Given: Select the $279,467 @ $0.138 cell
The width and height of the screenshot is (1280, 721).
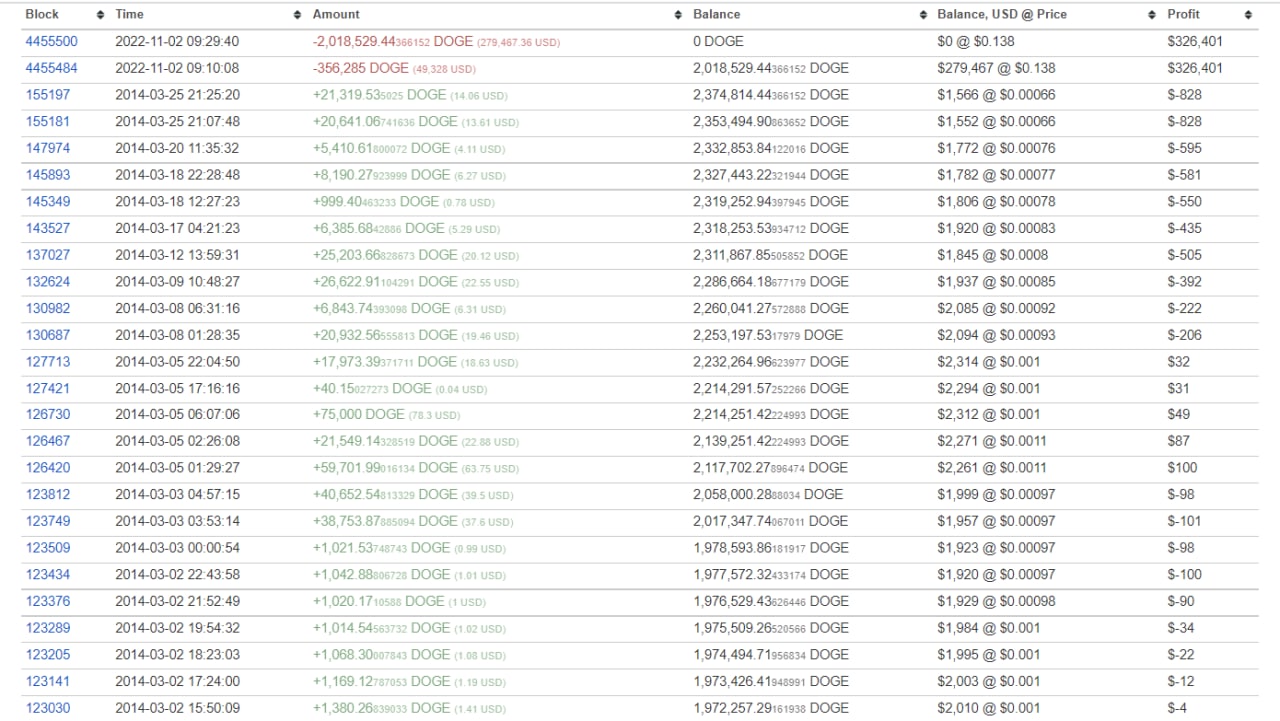Looking at the screenshot, I should (996, 69).
